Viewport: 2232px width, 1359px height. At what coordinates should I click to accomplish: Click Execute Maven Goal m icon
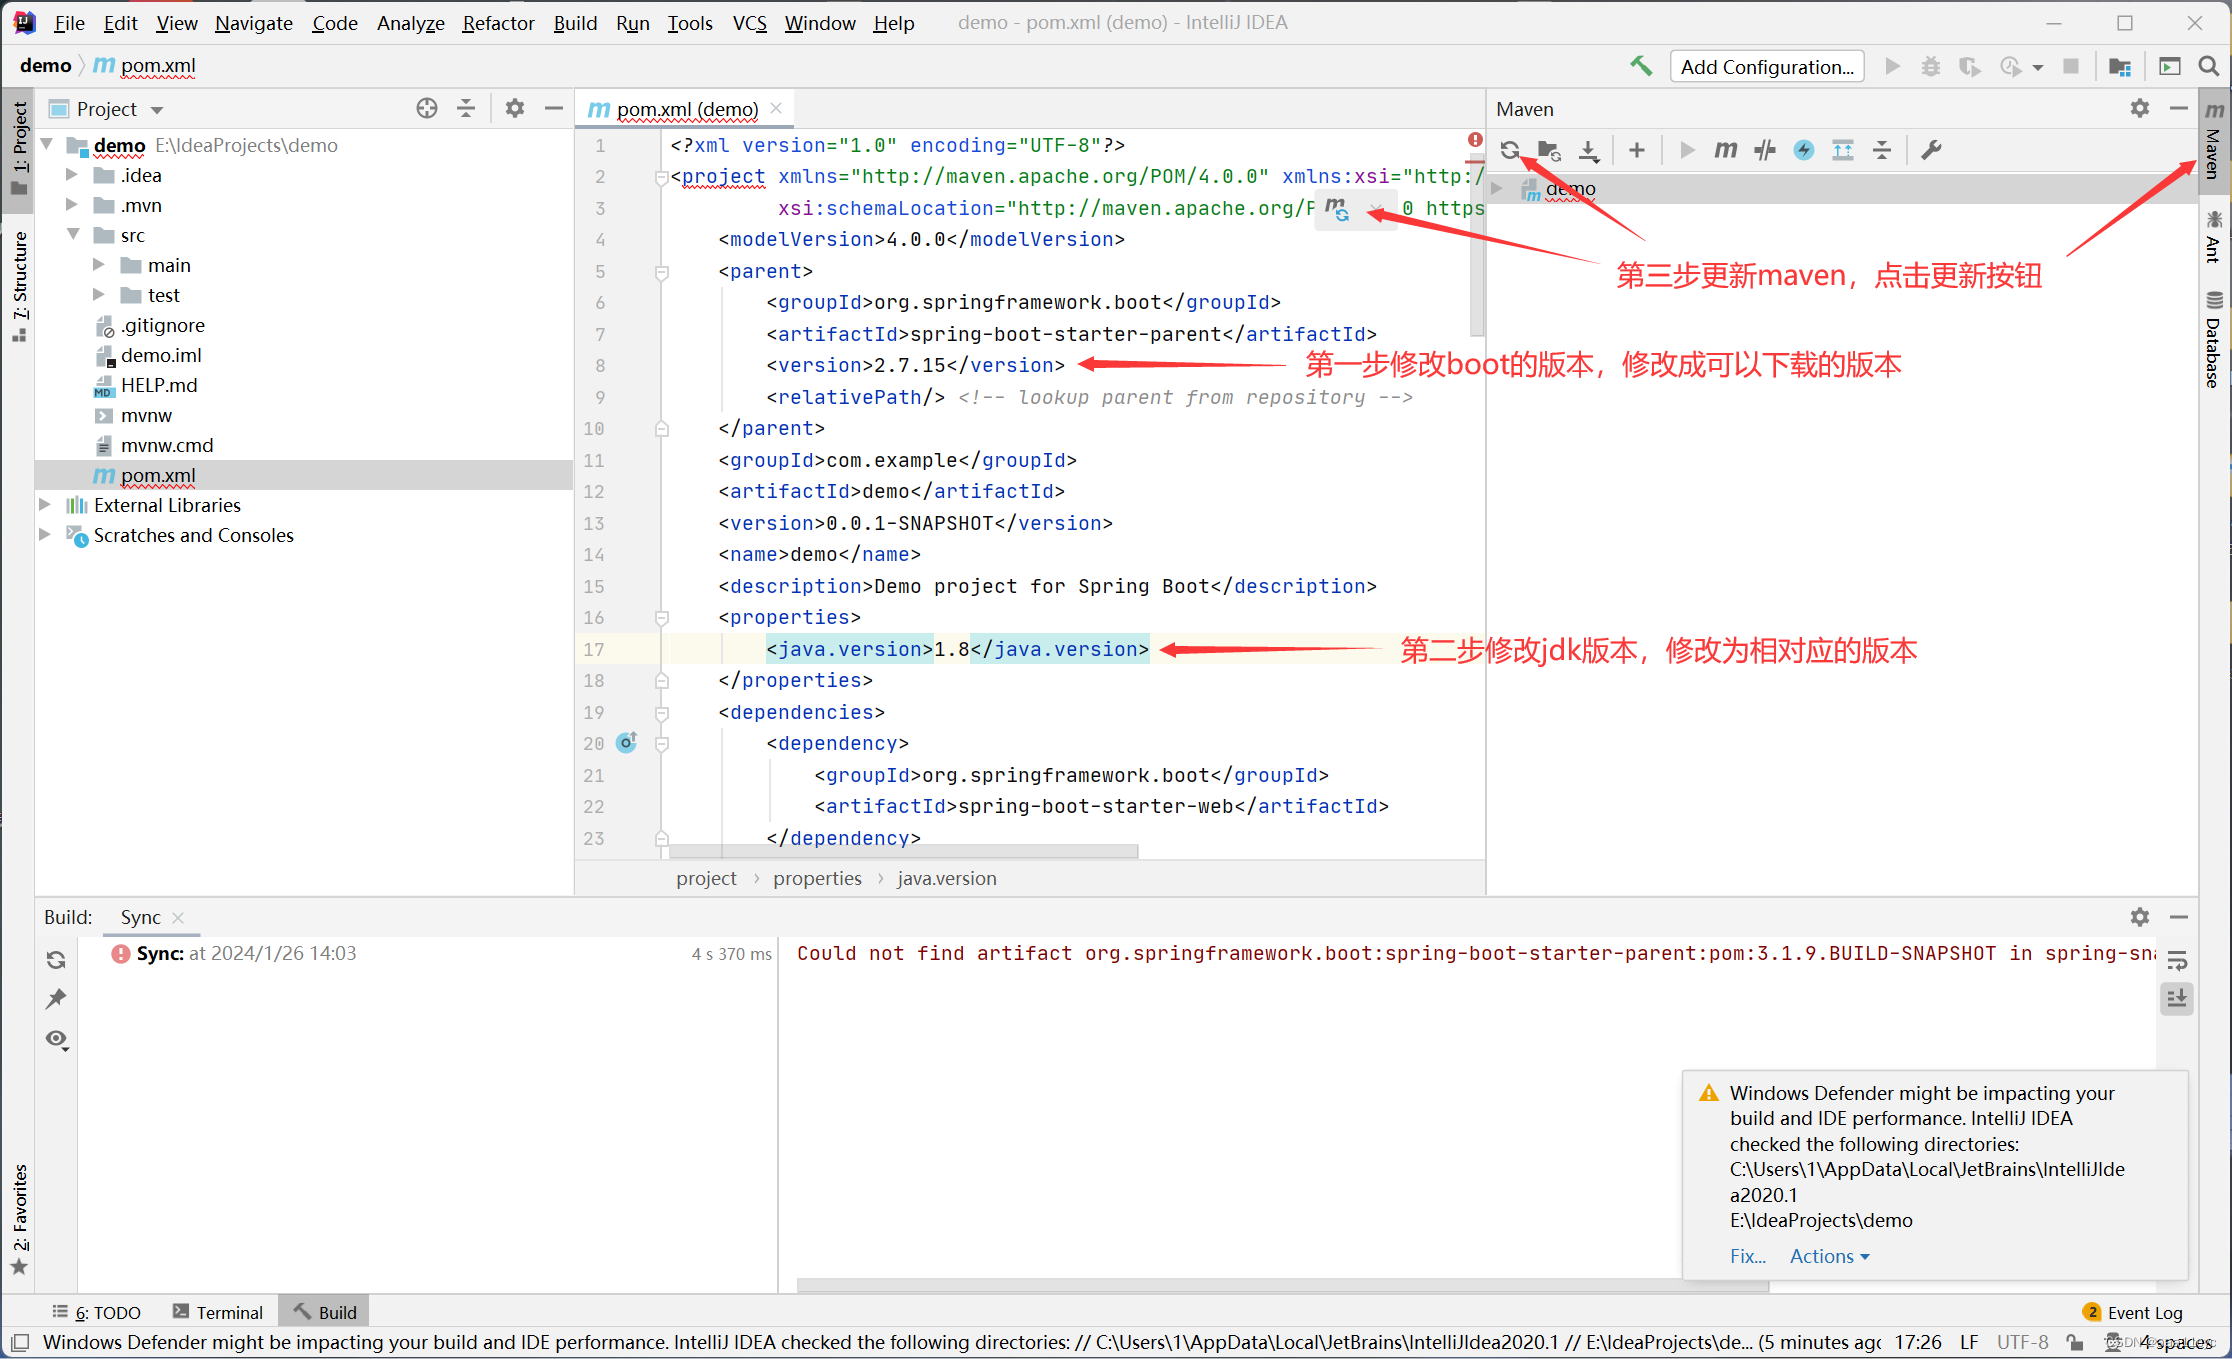(x=1726, y=150)
